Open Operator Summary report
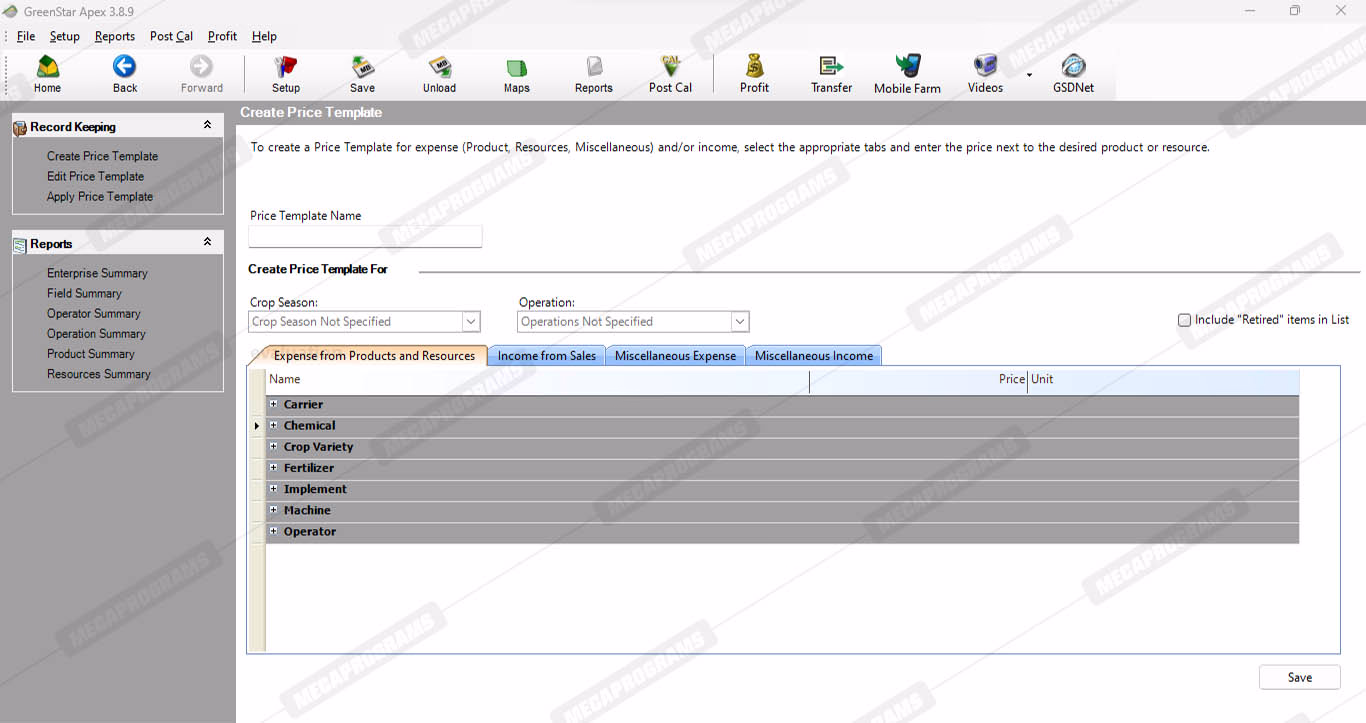This screenshot has height=723, width=1366. (x=93, y=313)
